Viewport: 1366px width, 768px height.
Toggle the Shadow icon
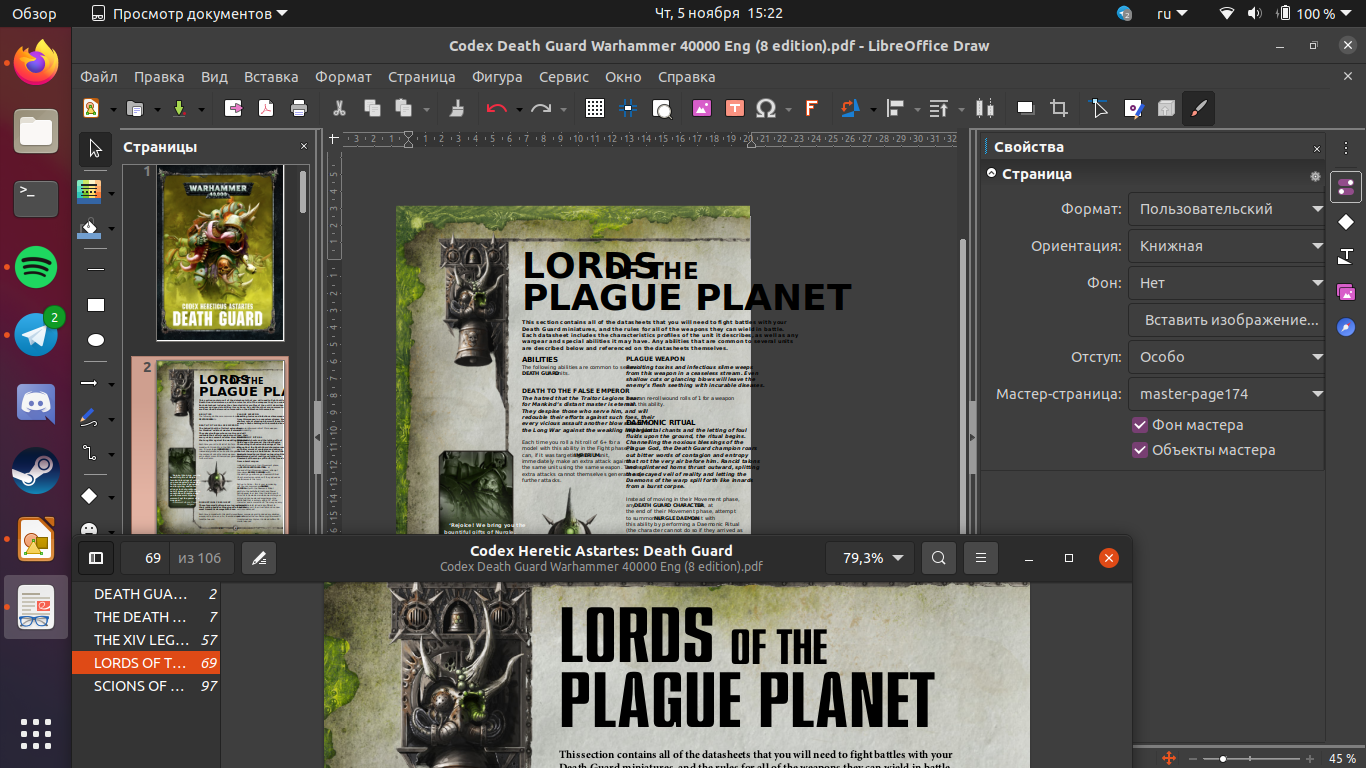pos(1026,108)
